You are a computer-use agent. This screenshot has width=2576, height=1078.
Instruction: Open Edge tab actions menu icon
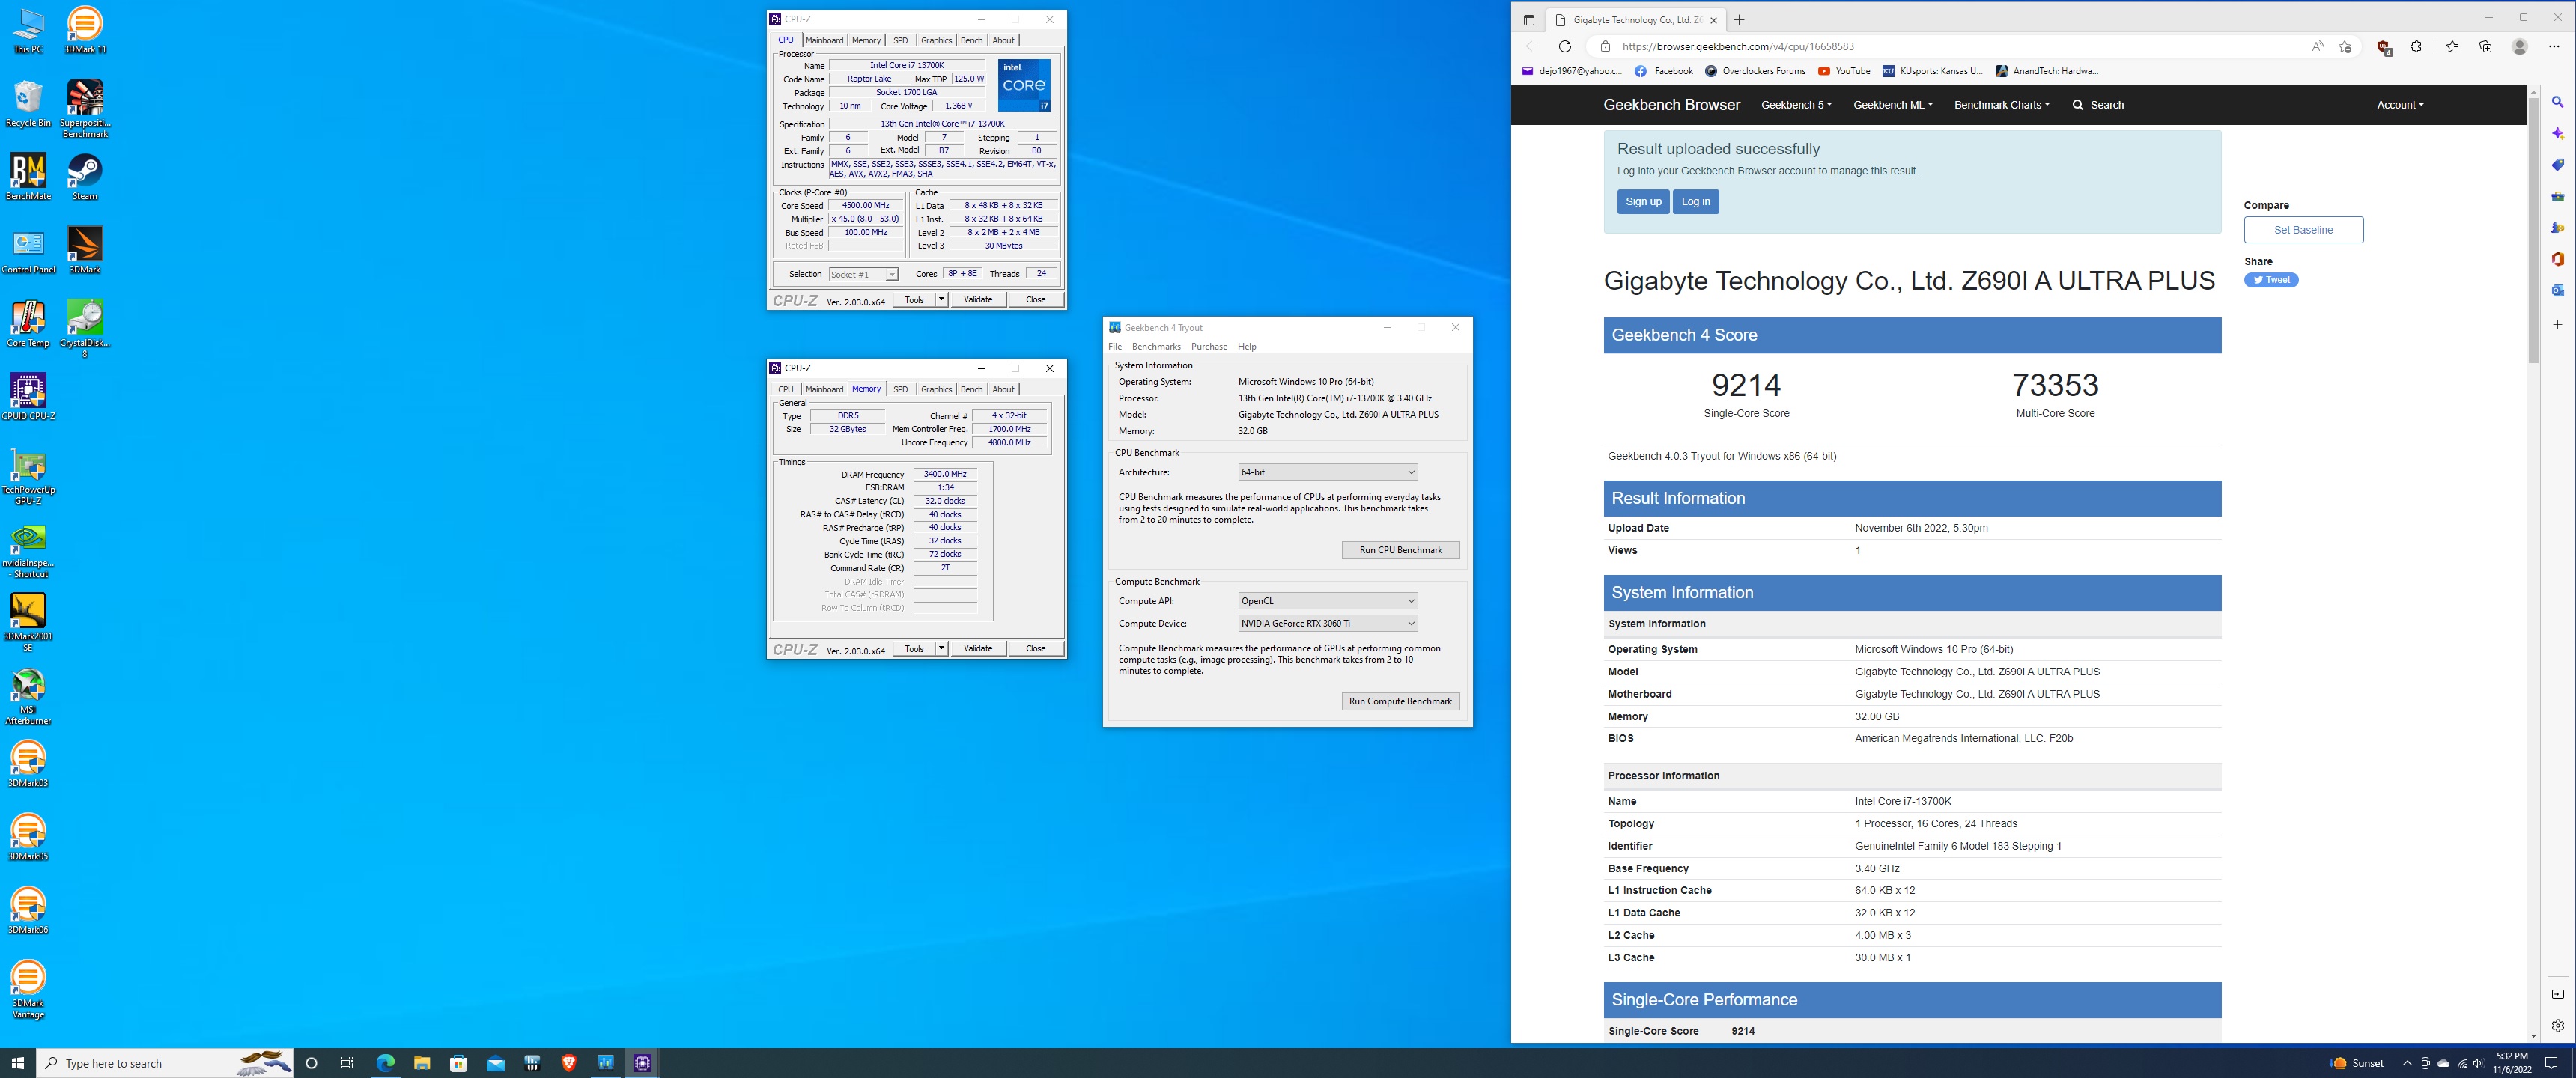[1528, 20]
